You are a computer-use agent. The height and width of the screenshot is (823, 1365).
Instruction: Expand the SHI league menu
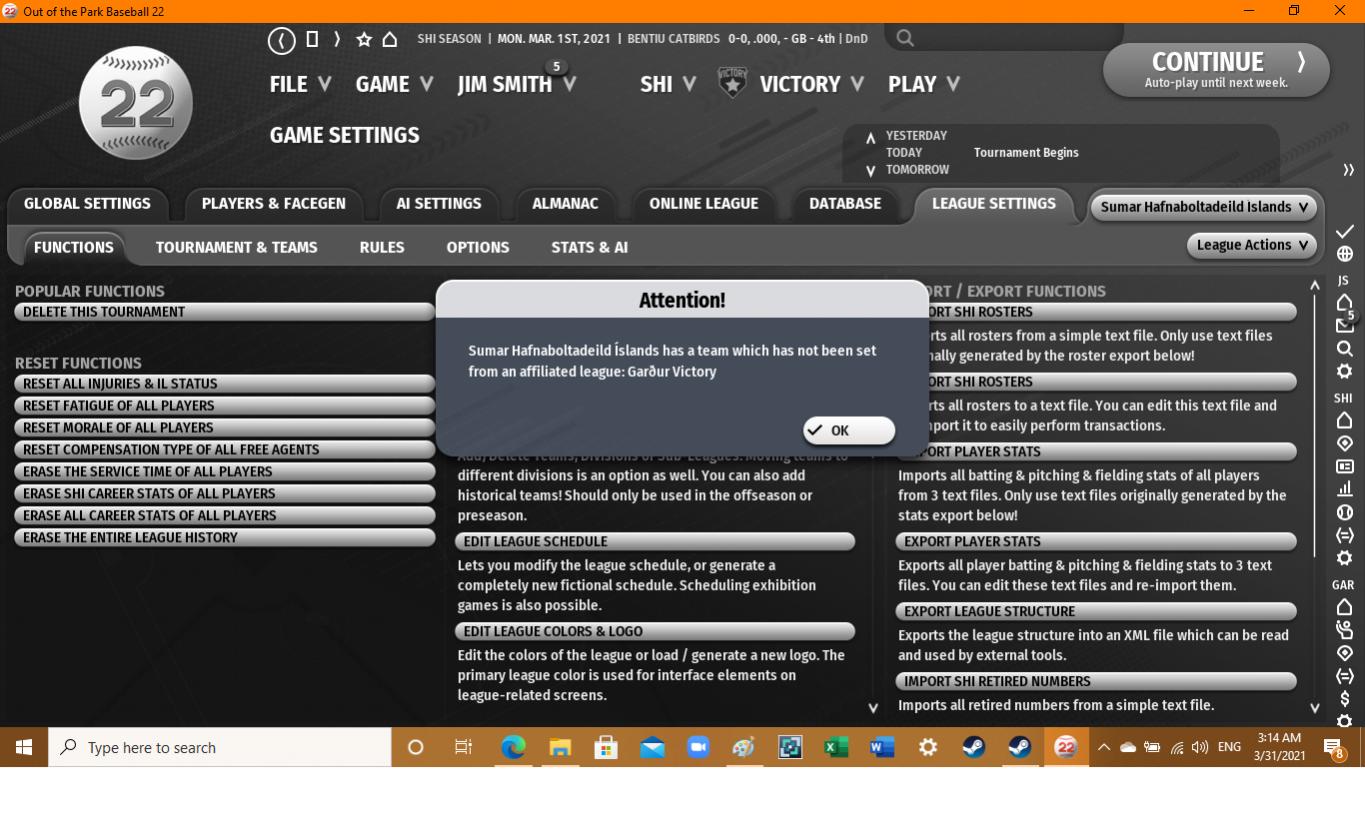click(668, 84)
